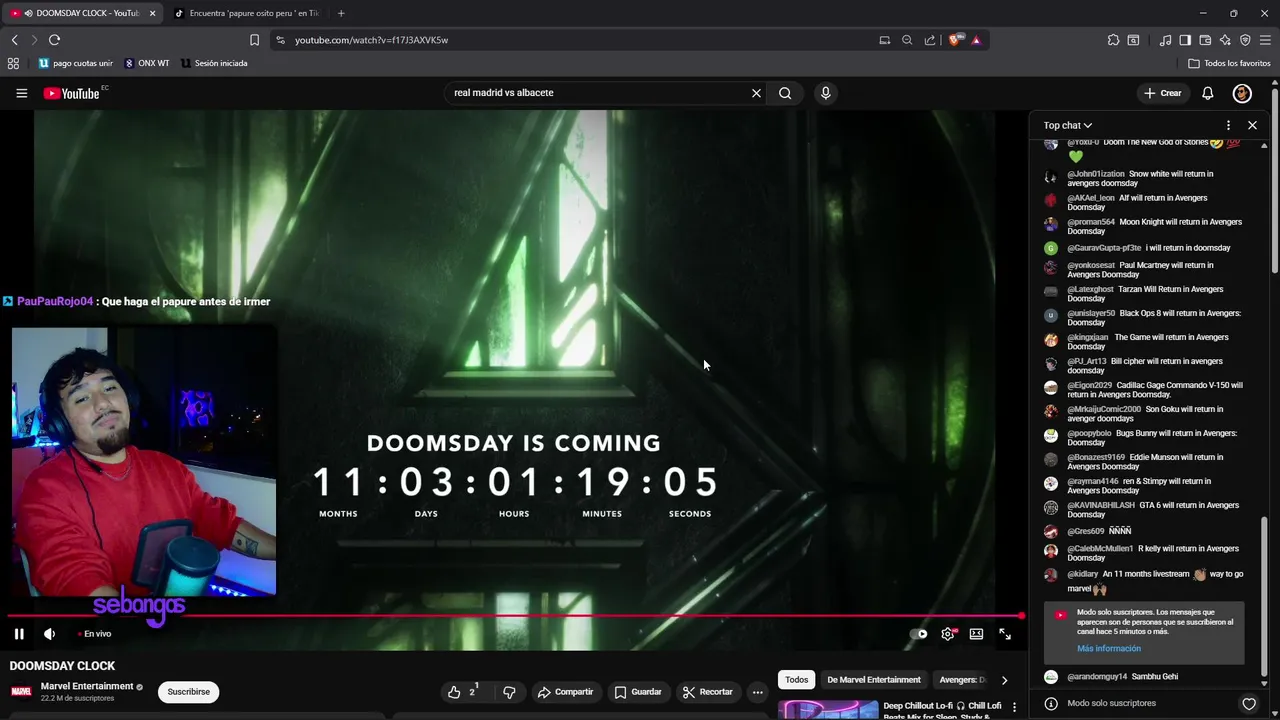Pause the live video
This screenshot has height=720, width=1280.
(19, 634)
